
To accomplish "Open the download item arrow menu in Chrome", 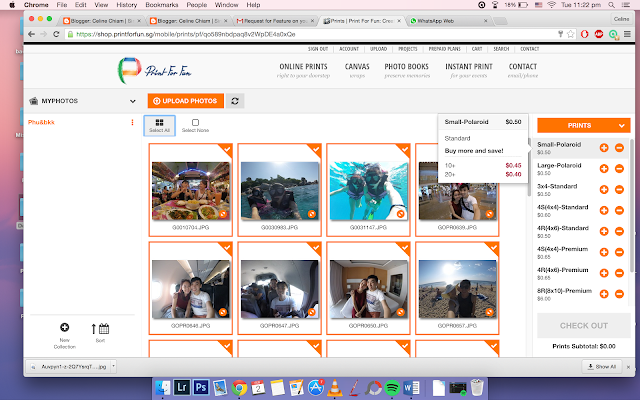I will tap(113, 366).
